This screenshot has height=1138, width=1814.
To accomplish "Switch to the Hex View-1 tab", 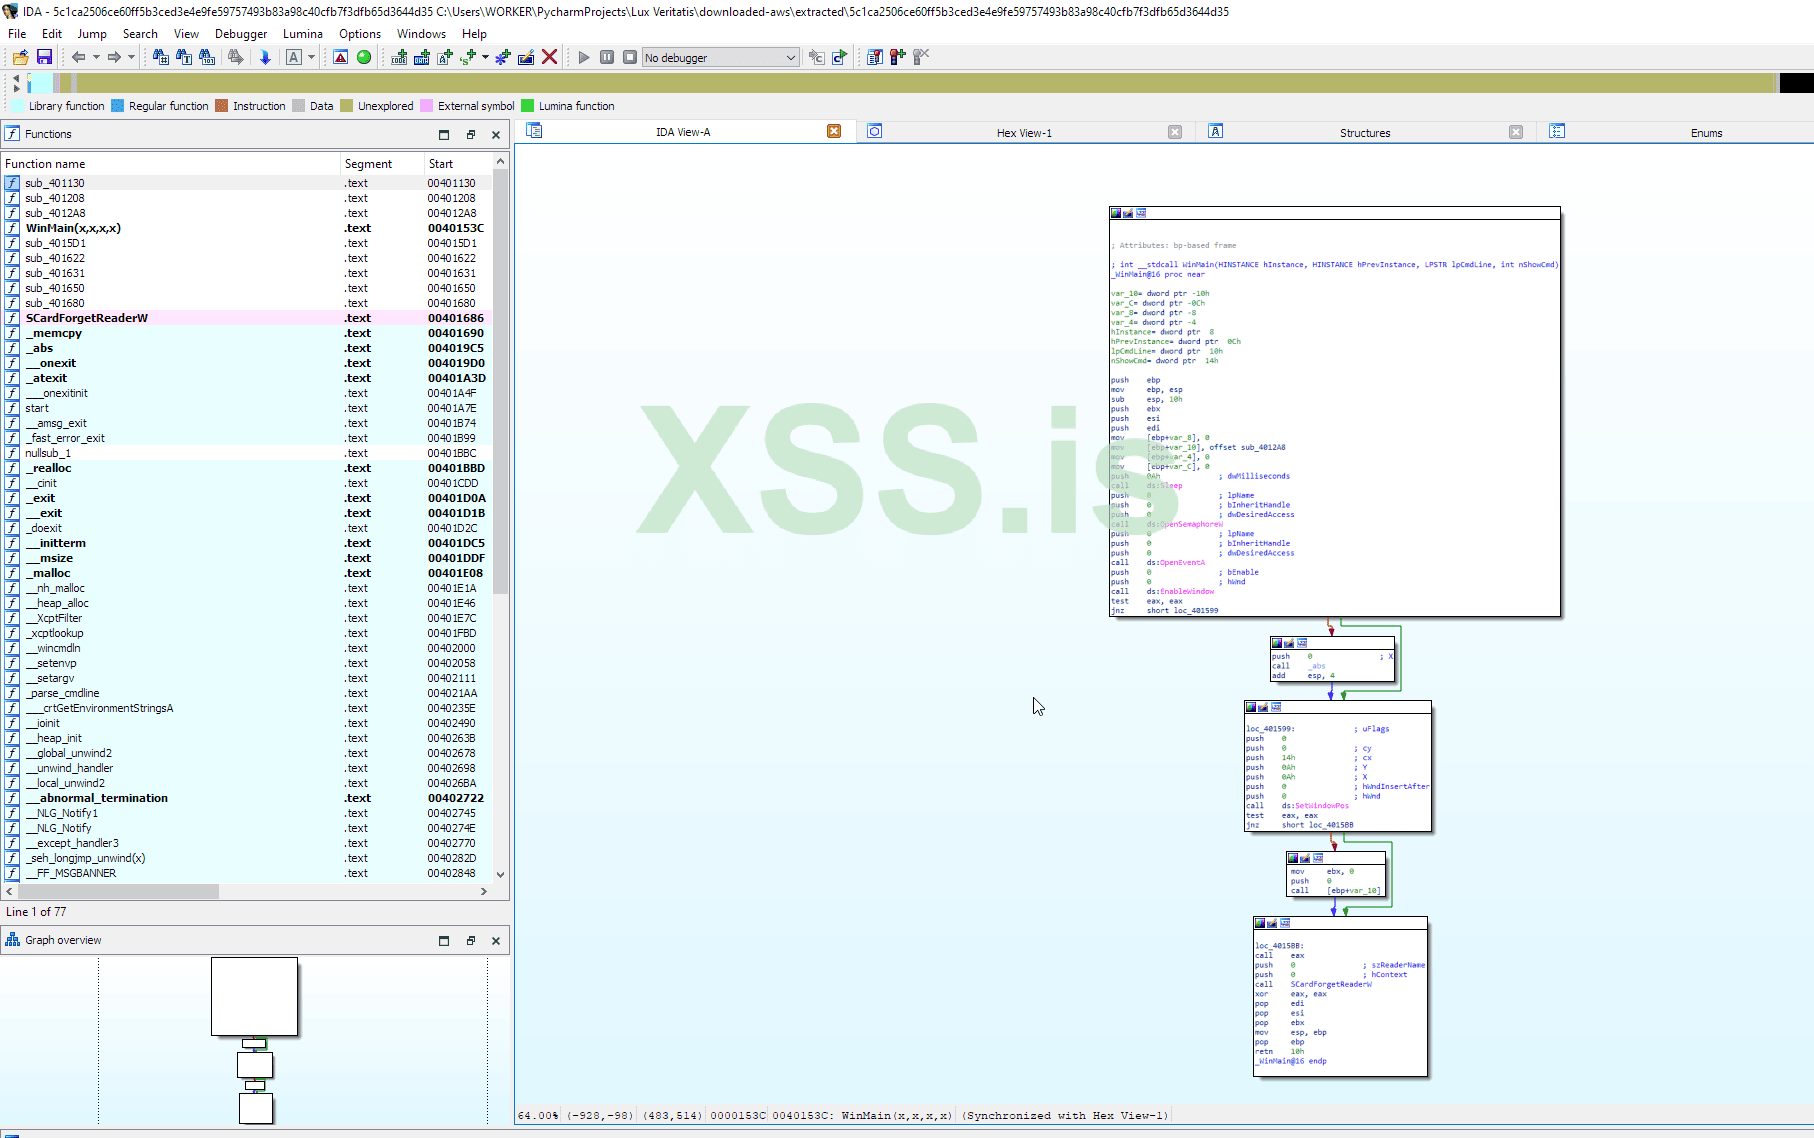I will (x=1024, y=132).
